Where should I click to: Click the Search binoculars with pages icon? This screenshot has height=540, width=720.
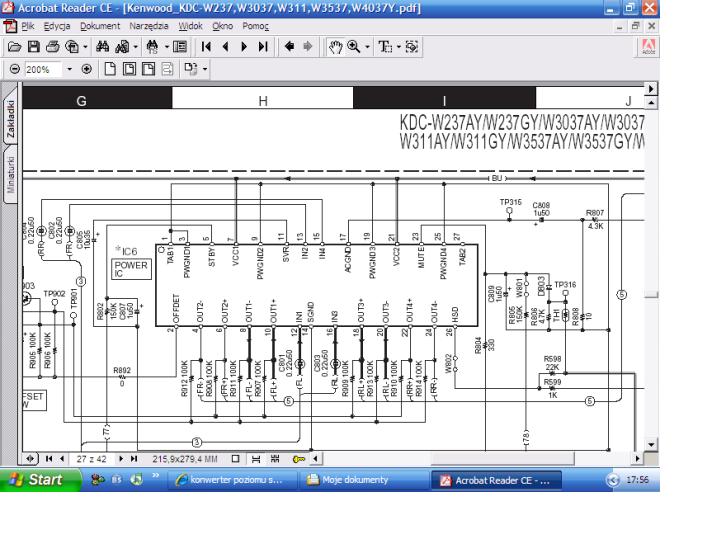pyautogui.click(x=122, y=46)
